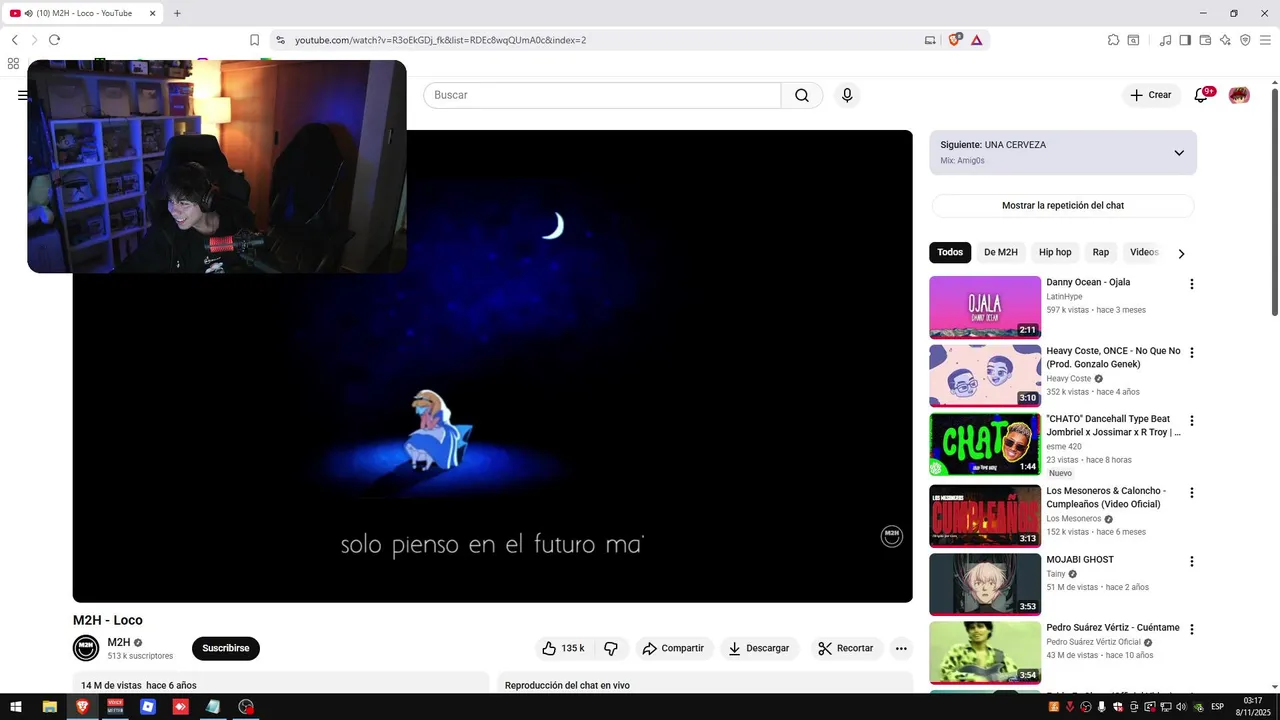
Task: Click M2H watermark in video player
Action: 891,536
